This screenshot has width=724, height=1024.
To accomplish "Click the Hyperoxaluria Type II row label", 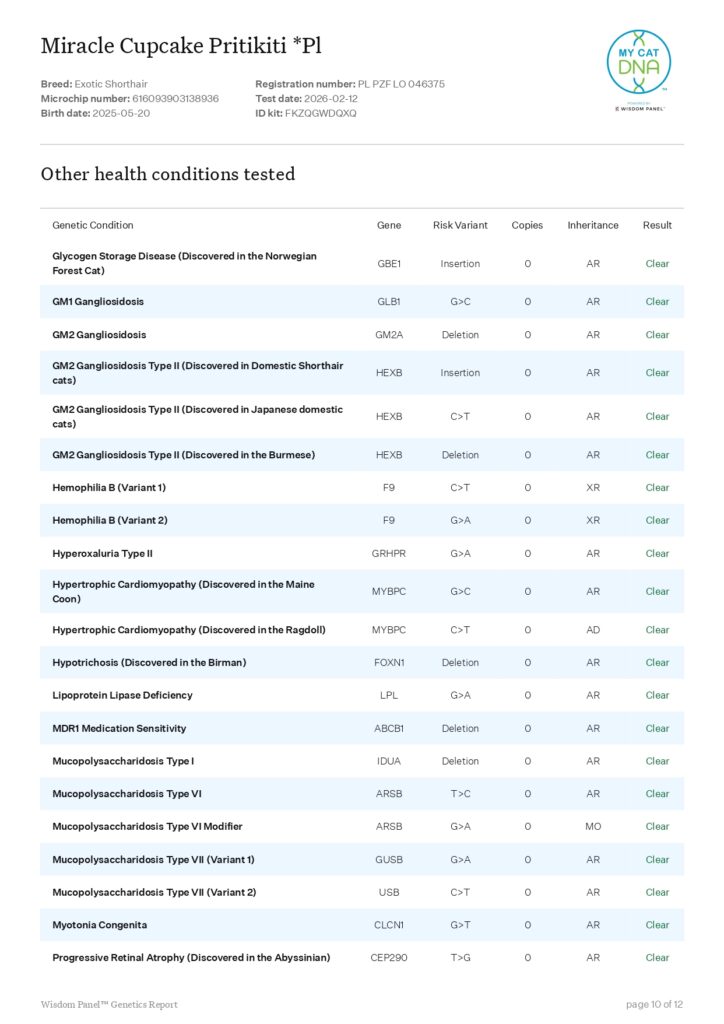I will [x=102, y=553].
